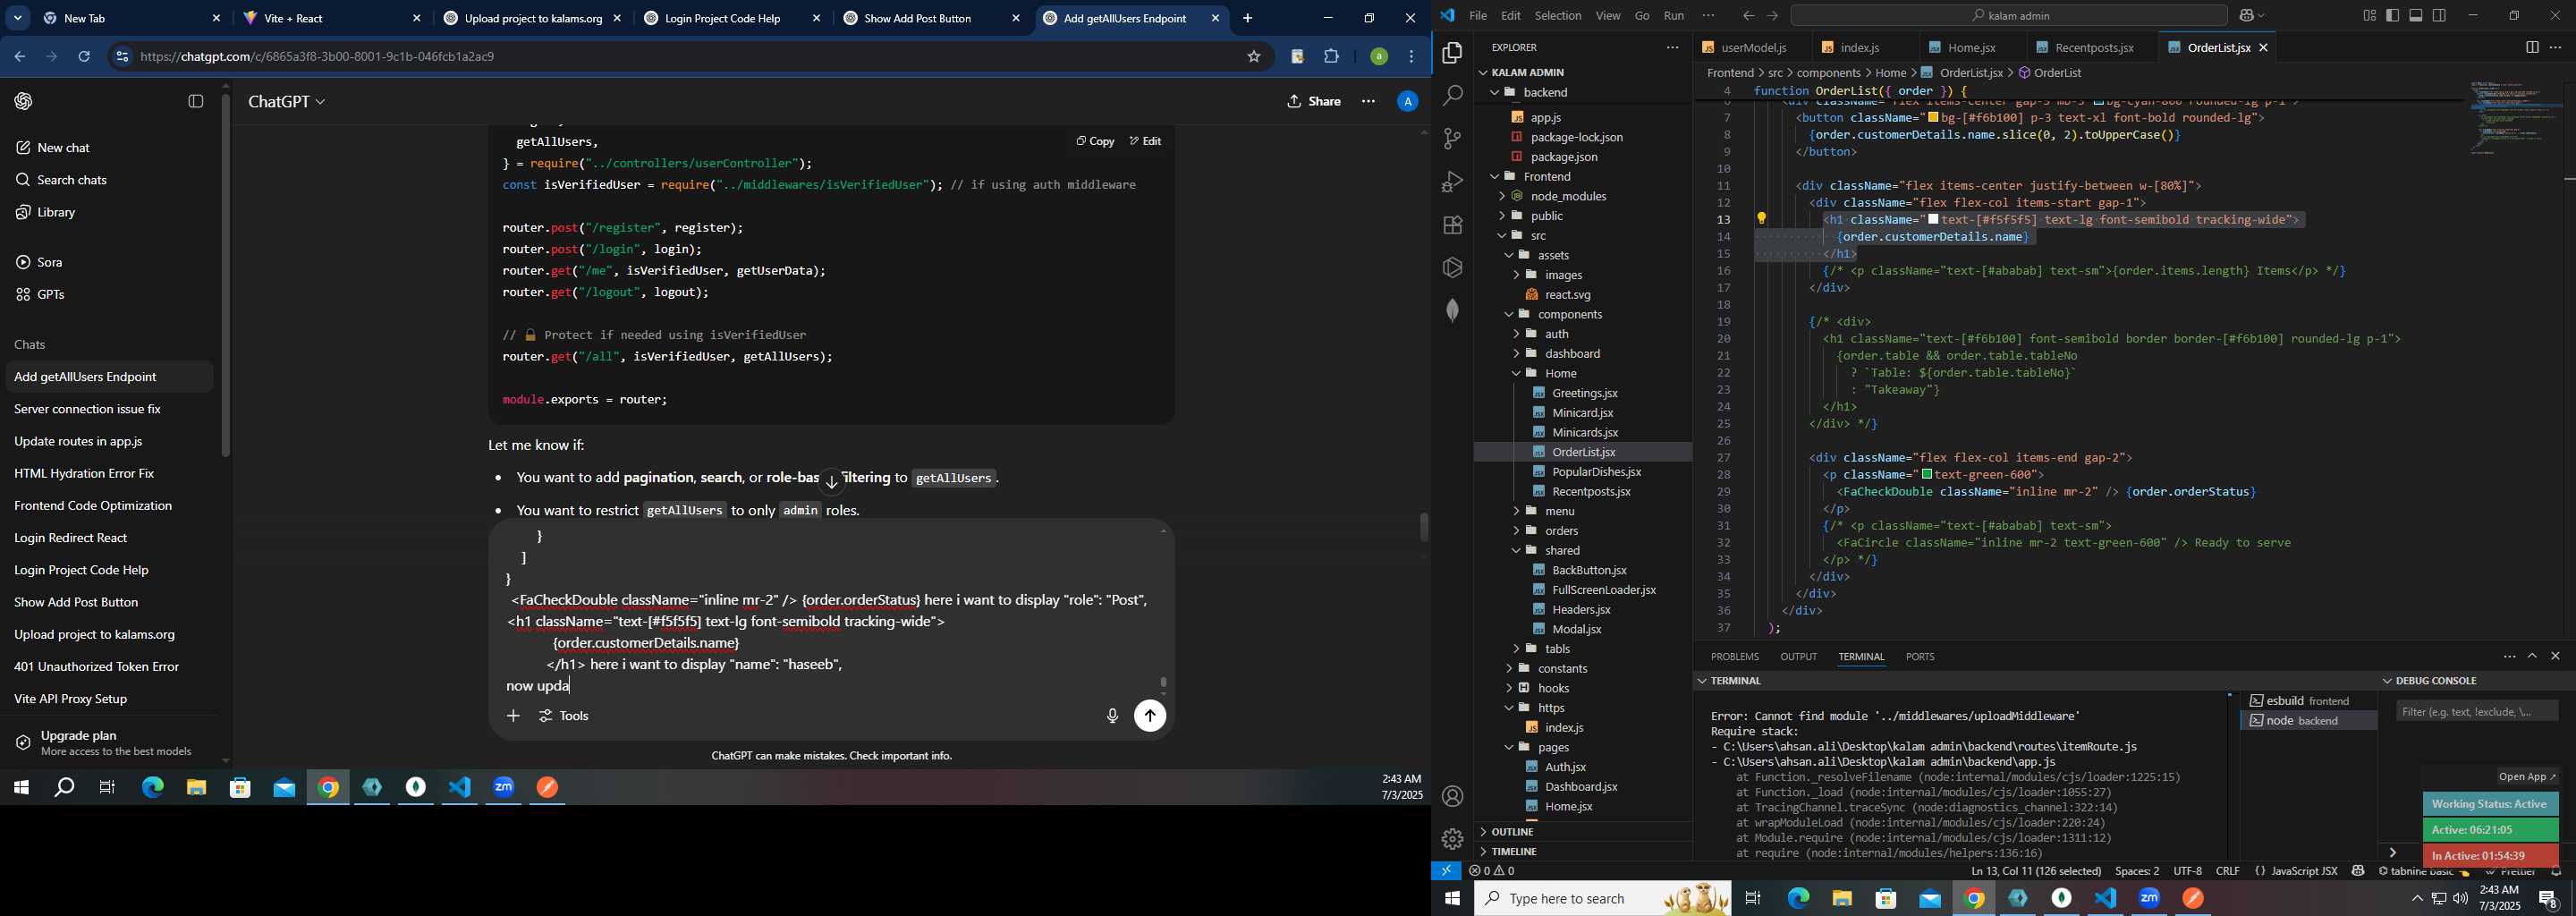Viewport: 2576px width, 916px height.
Task: Split the VS Code editor right
Action: click(x=2531, y=47)
